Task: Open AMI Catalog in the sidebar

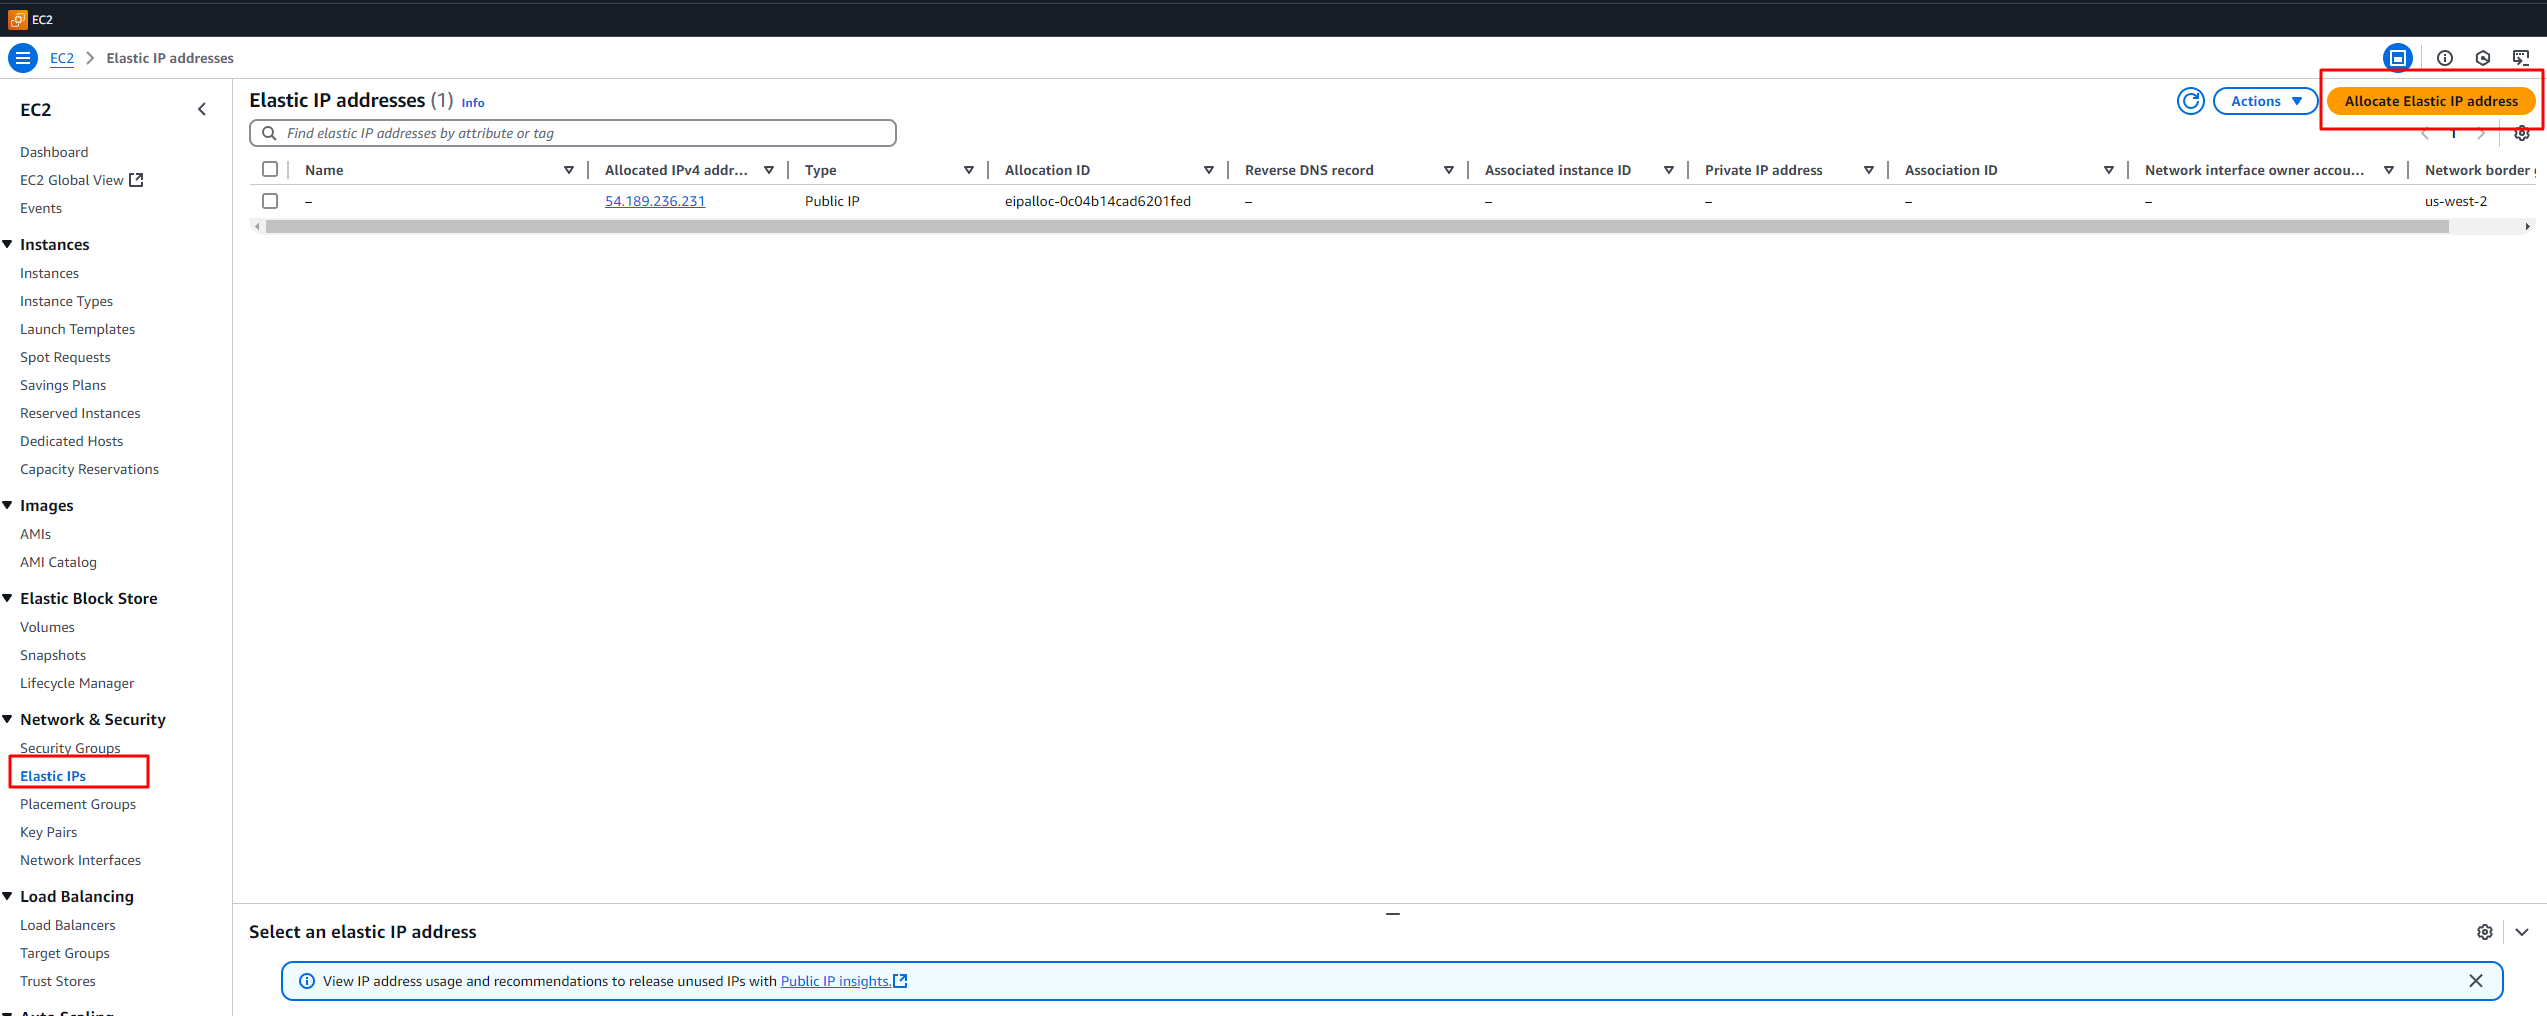Action: coord(58,562)
